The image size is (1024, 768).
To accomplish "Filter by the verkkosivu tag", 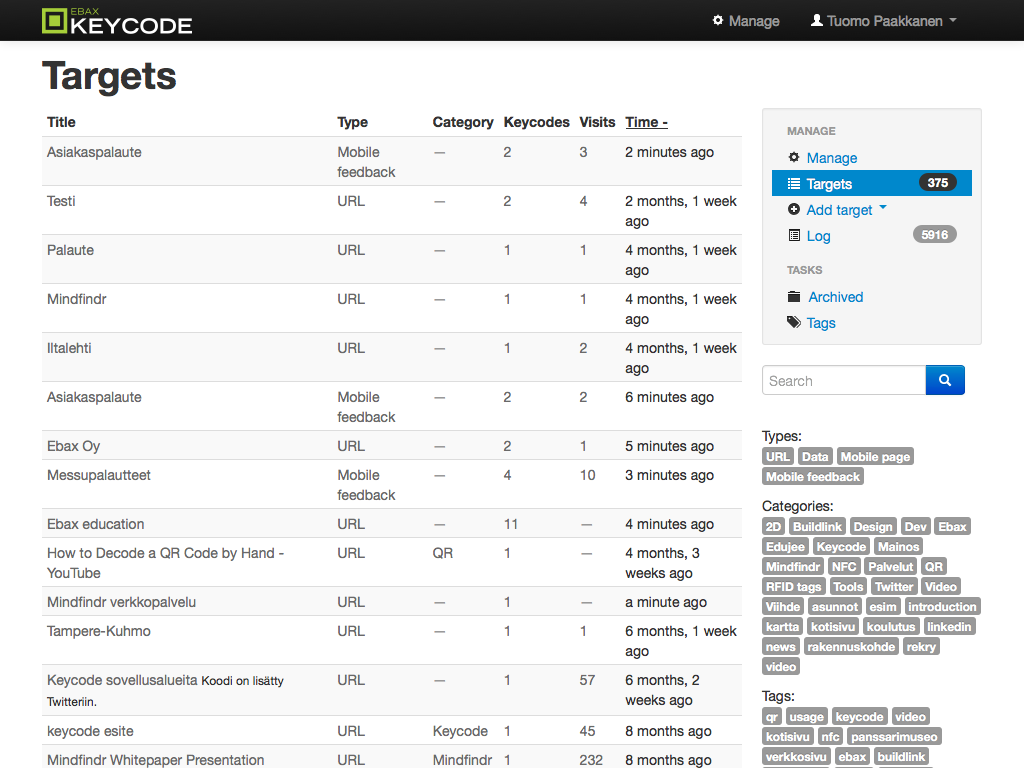I will pyautogui.click(x=795, y=757).
